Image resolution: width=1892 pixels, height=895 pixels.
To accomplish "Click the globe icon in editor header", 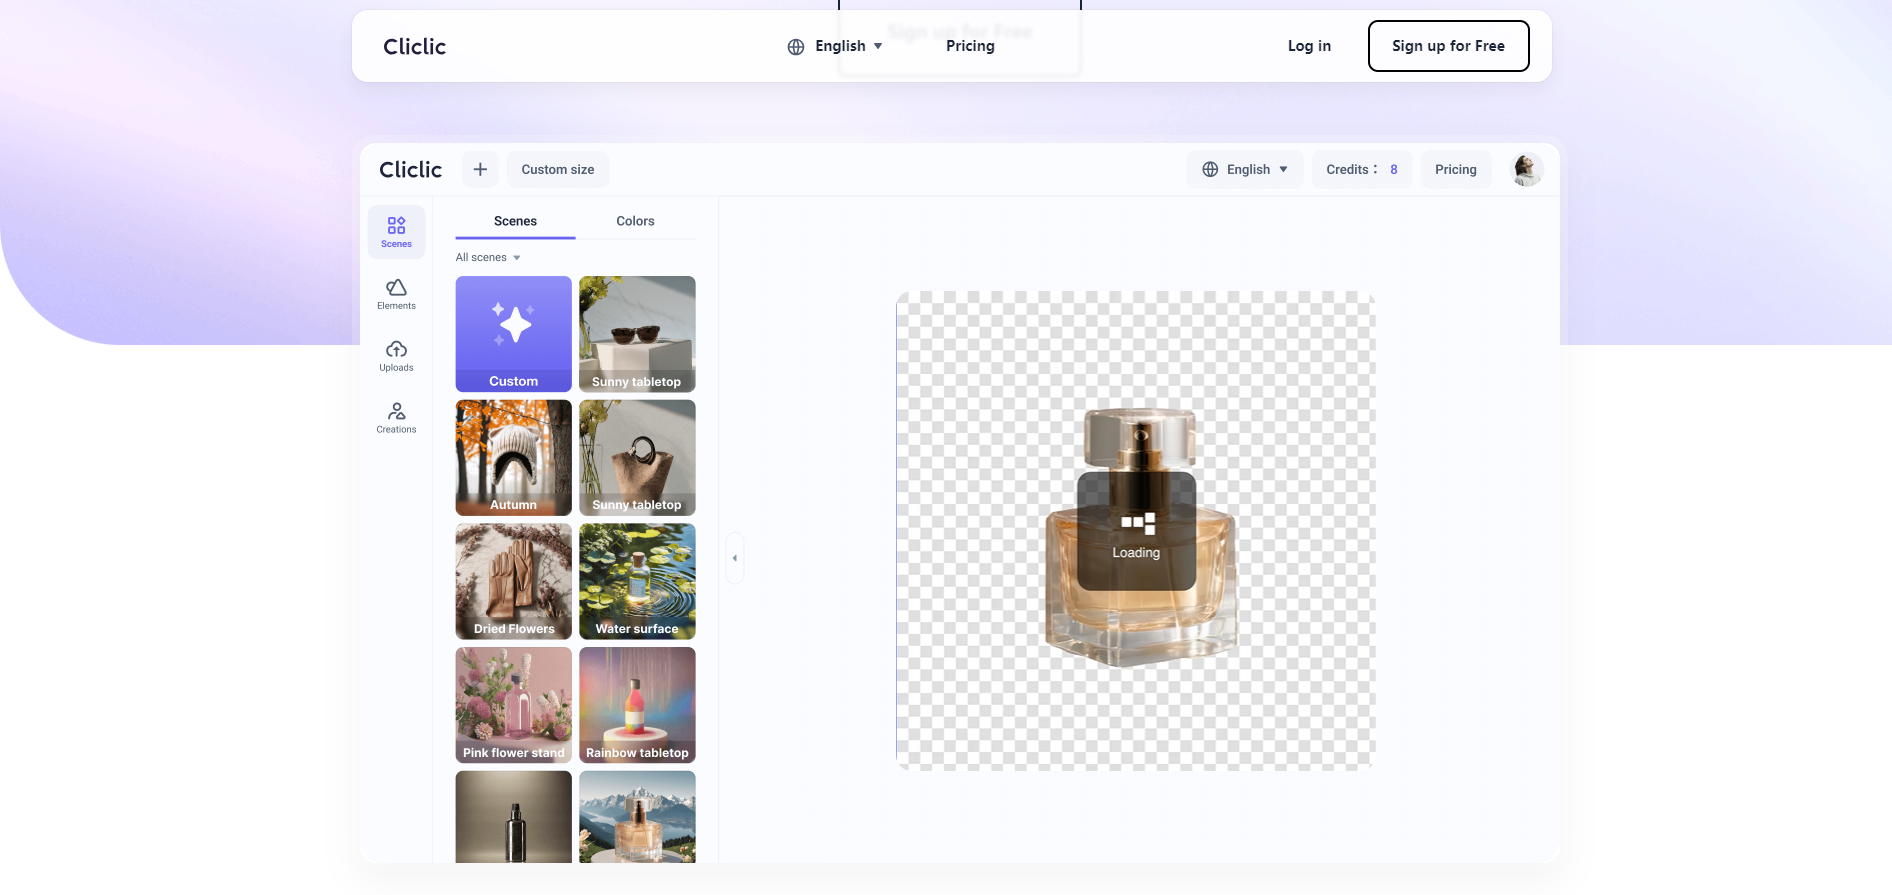I will [x=1210, y=169].
